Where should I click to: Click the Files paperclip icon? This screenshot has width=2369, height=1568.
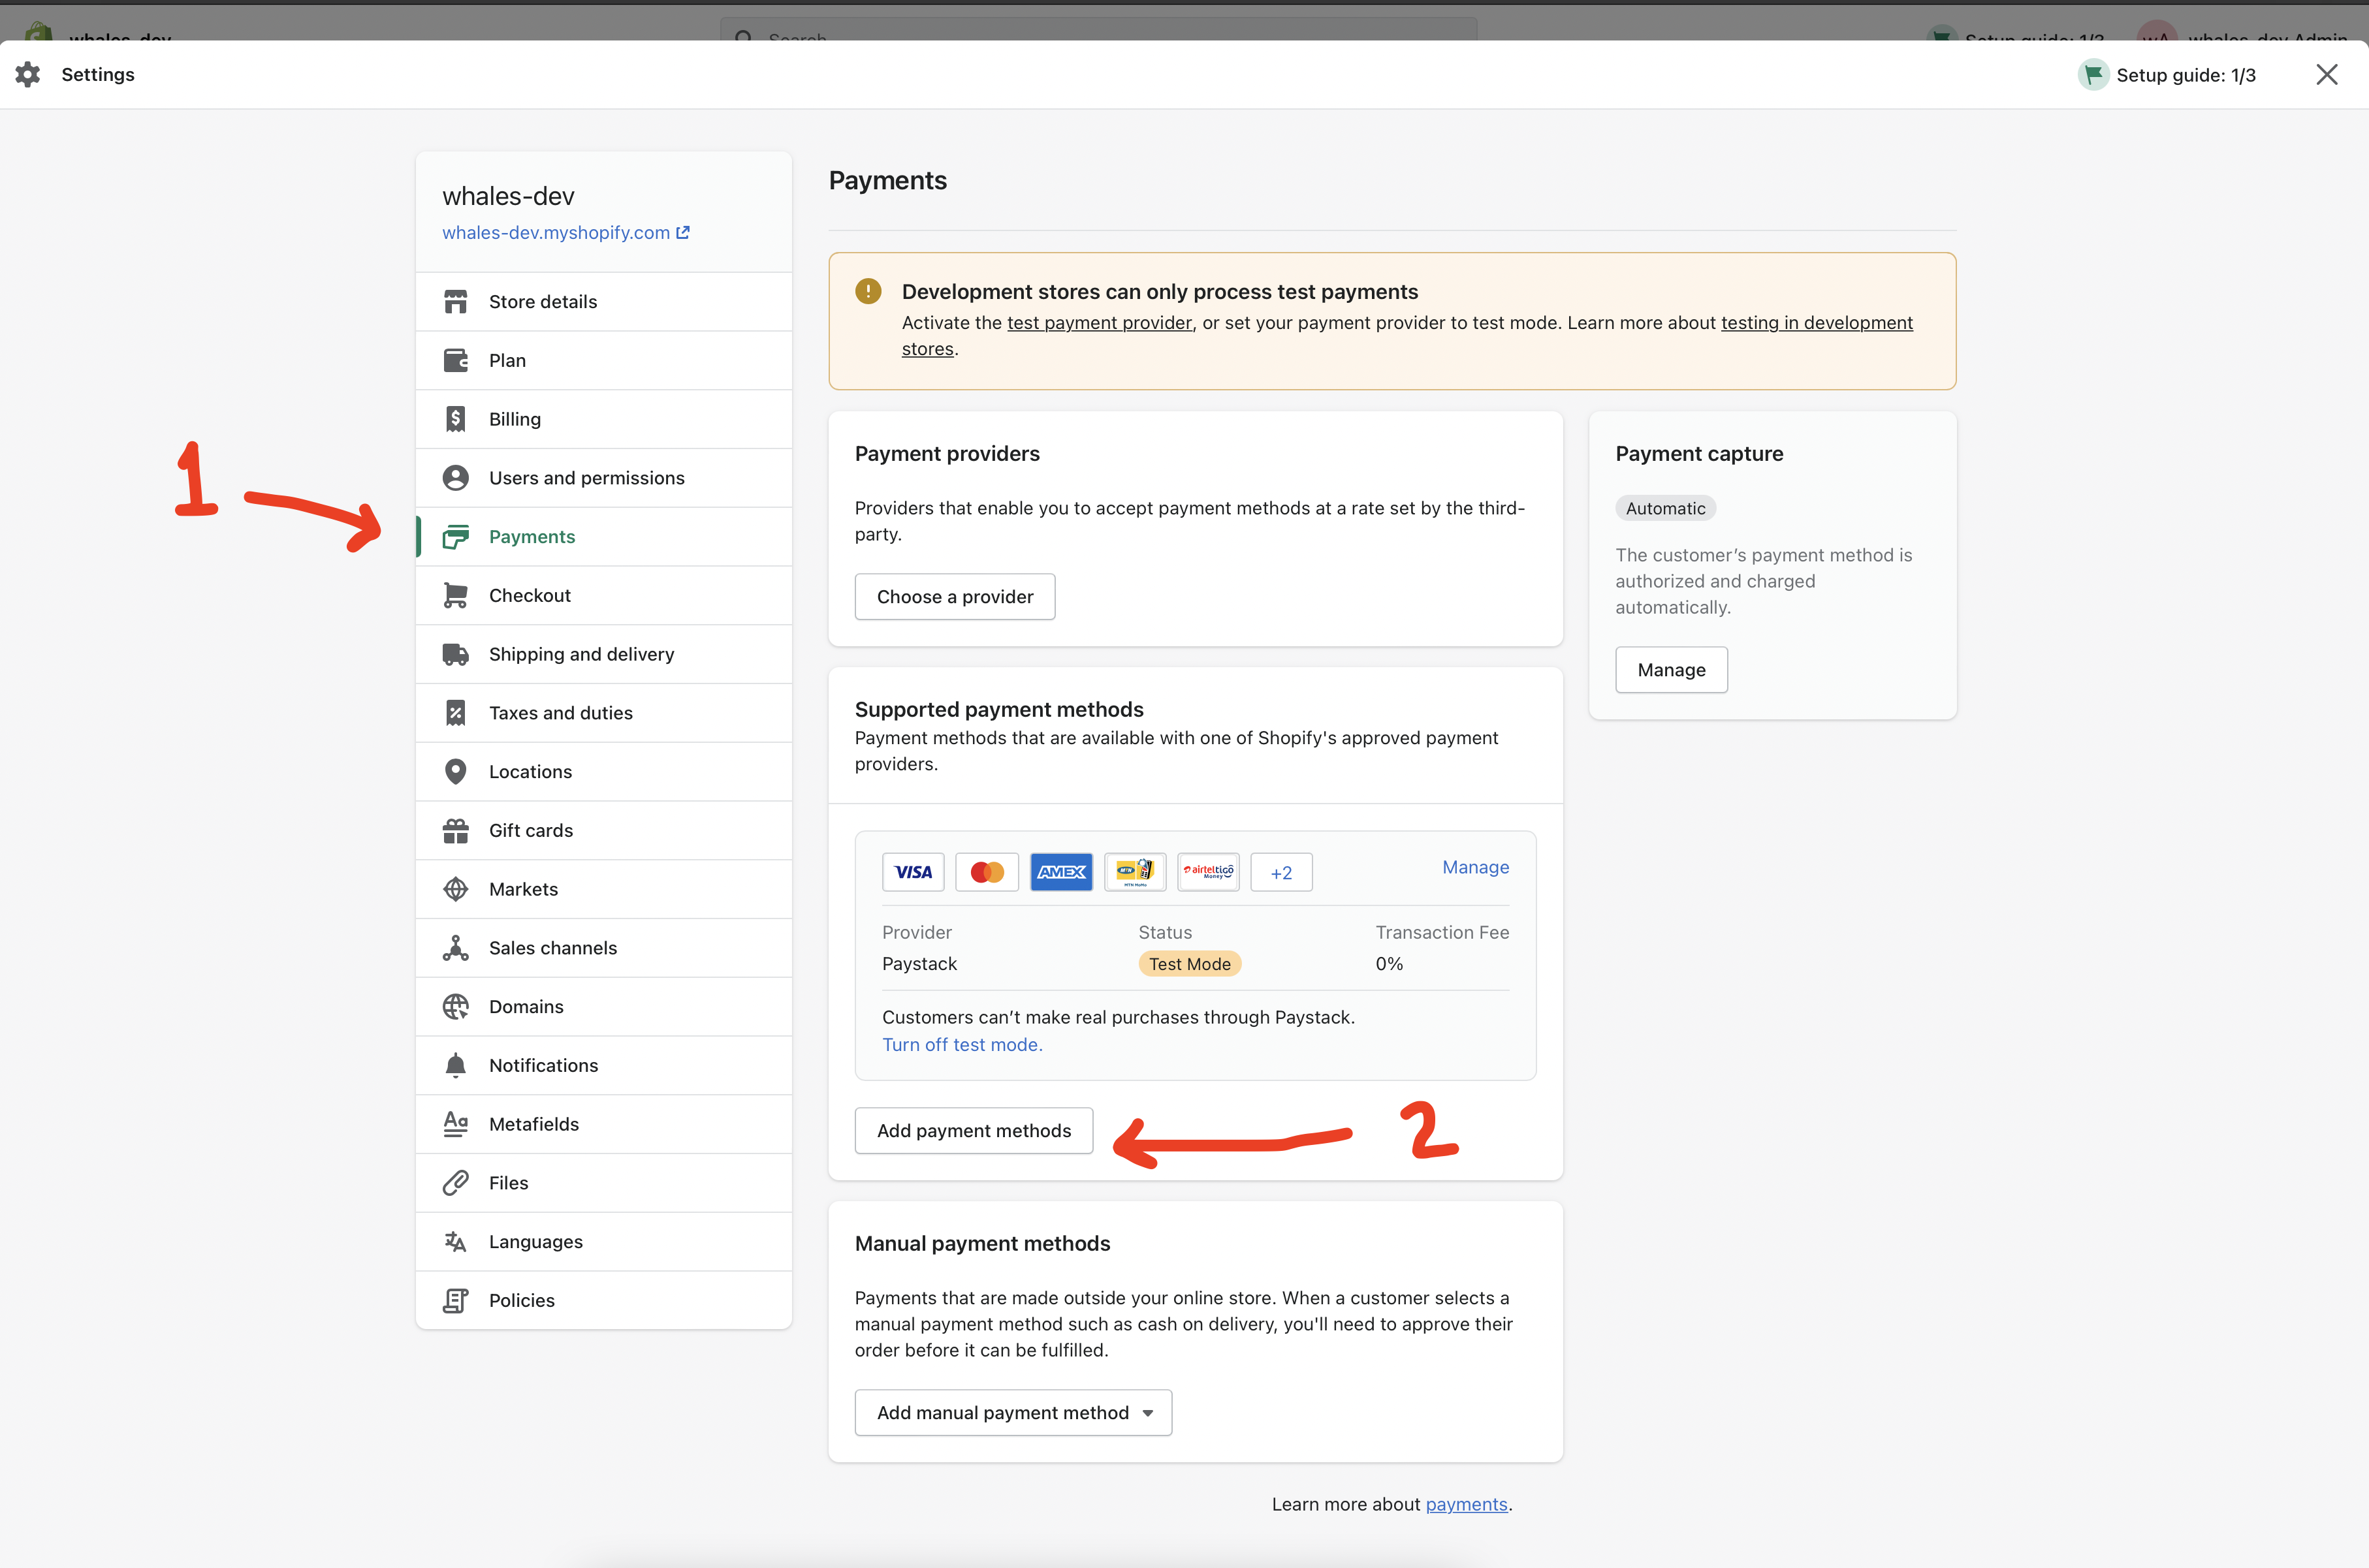point(455,1183)
